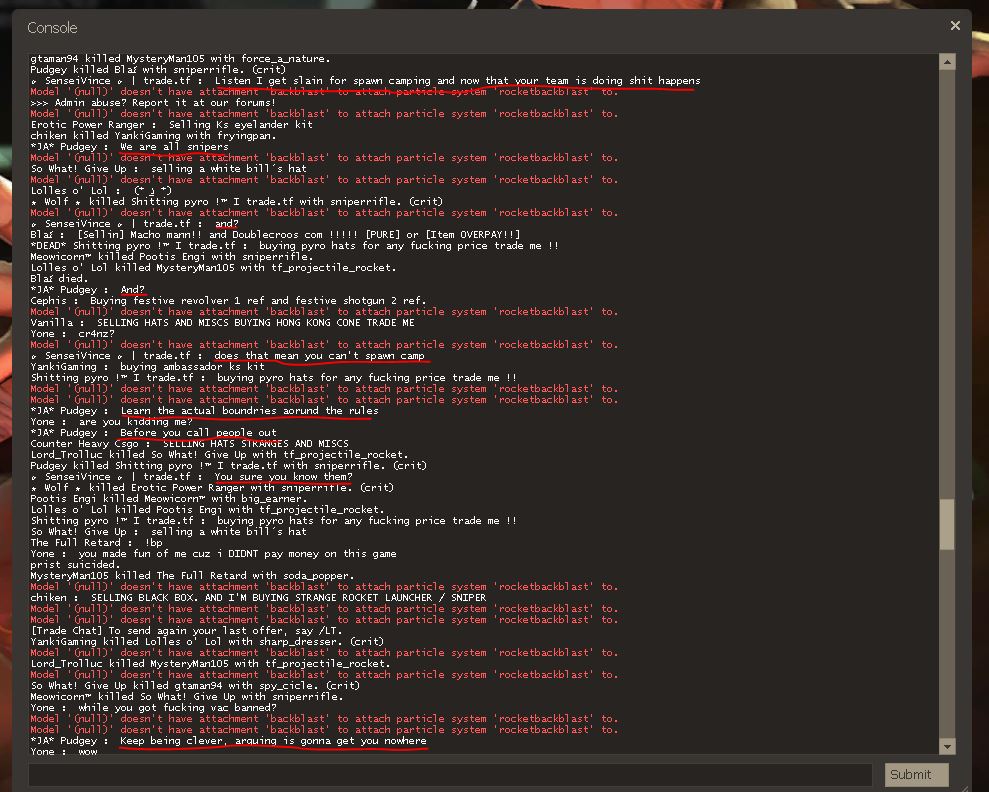Click the 'Yone : cr4nz?' chat line
This screenshot has height=792, width=989.
(x=72, y=333)
